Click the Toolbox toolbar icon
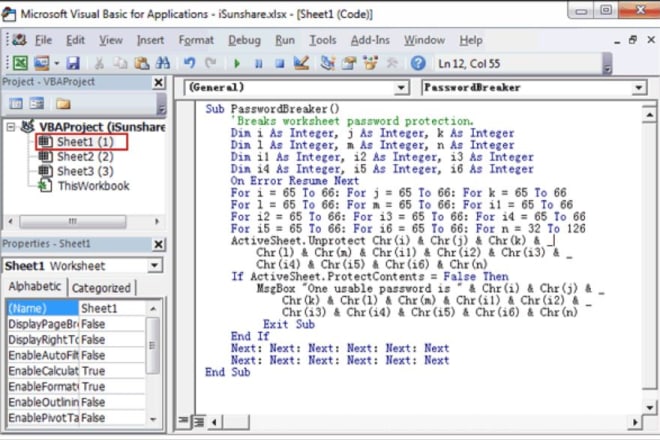Screen dimensions: 660x440 tap(392, 64)
